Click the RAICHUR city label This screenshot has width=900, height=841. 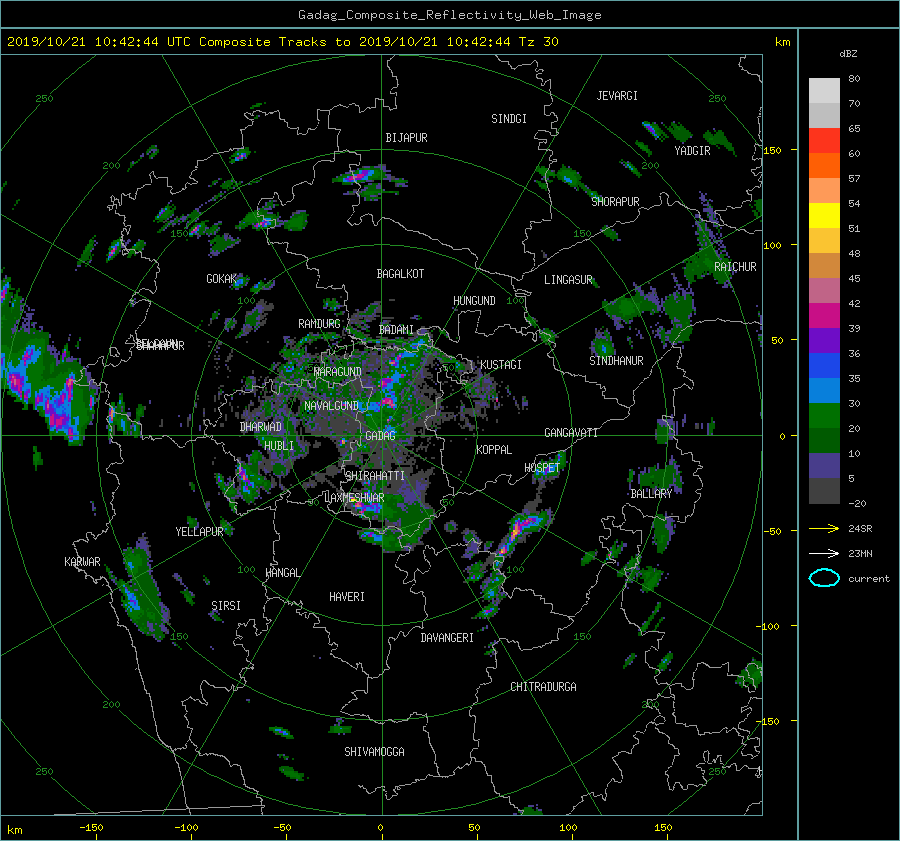coord(735,267)
